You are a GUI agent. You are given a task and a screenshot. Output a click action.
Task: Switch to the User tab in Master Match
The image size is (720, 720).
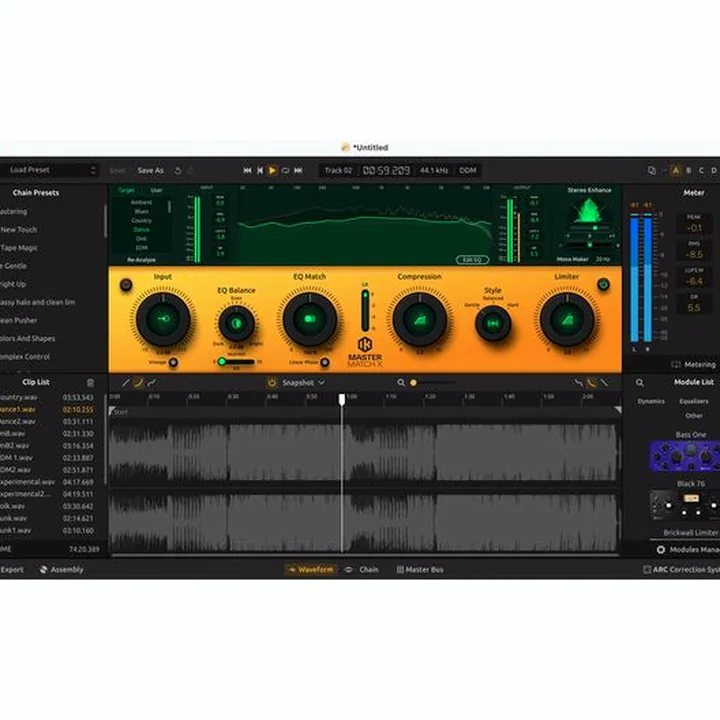pyautogui.click(x=157, y=190)
